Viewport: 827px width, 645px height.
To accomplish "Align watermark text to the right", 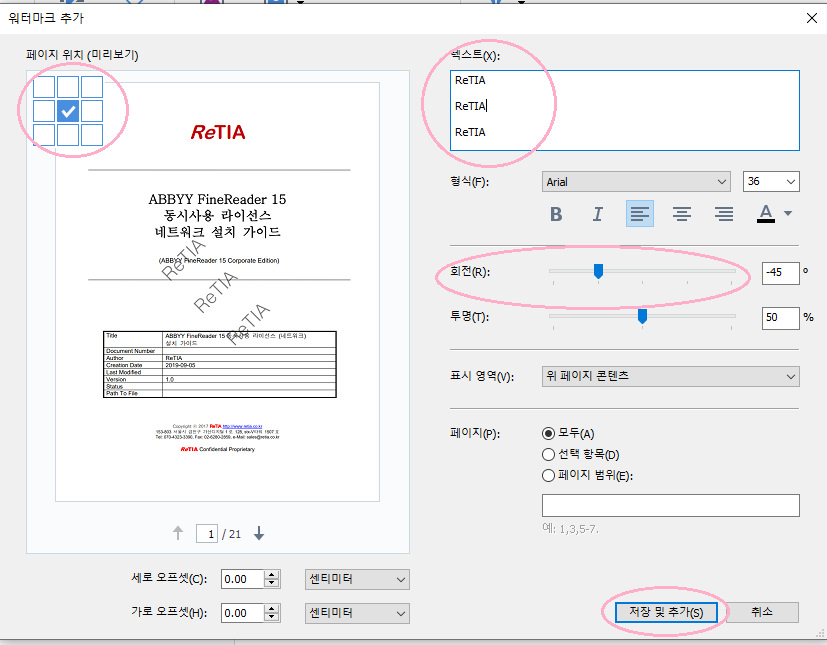I will coord(724,214).
